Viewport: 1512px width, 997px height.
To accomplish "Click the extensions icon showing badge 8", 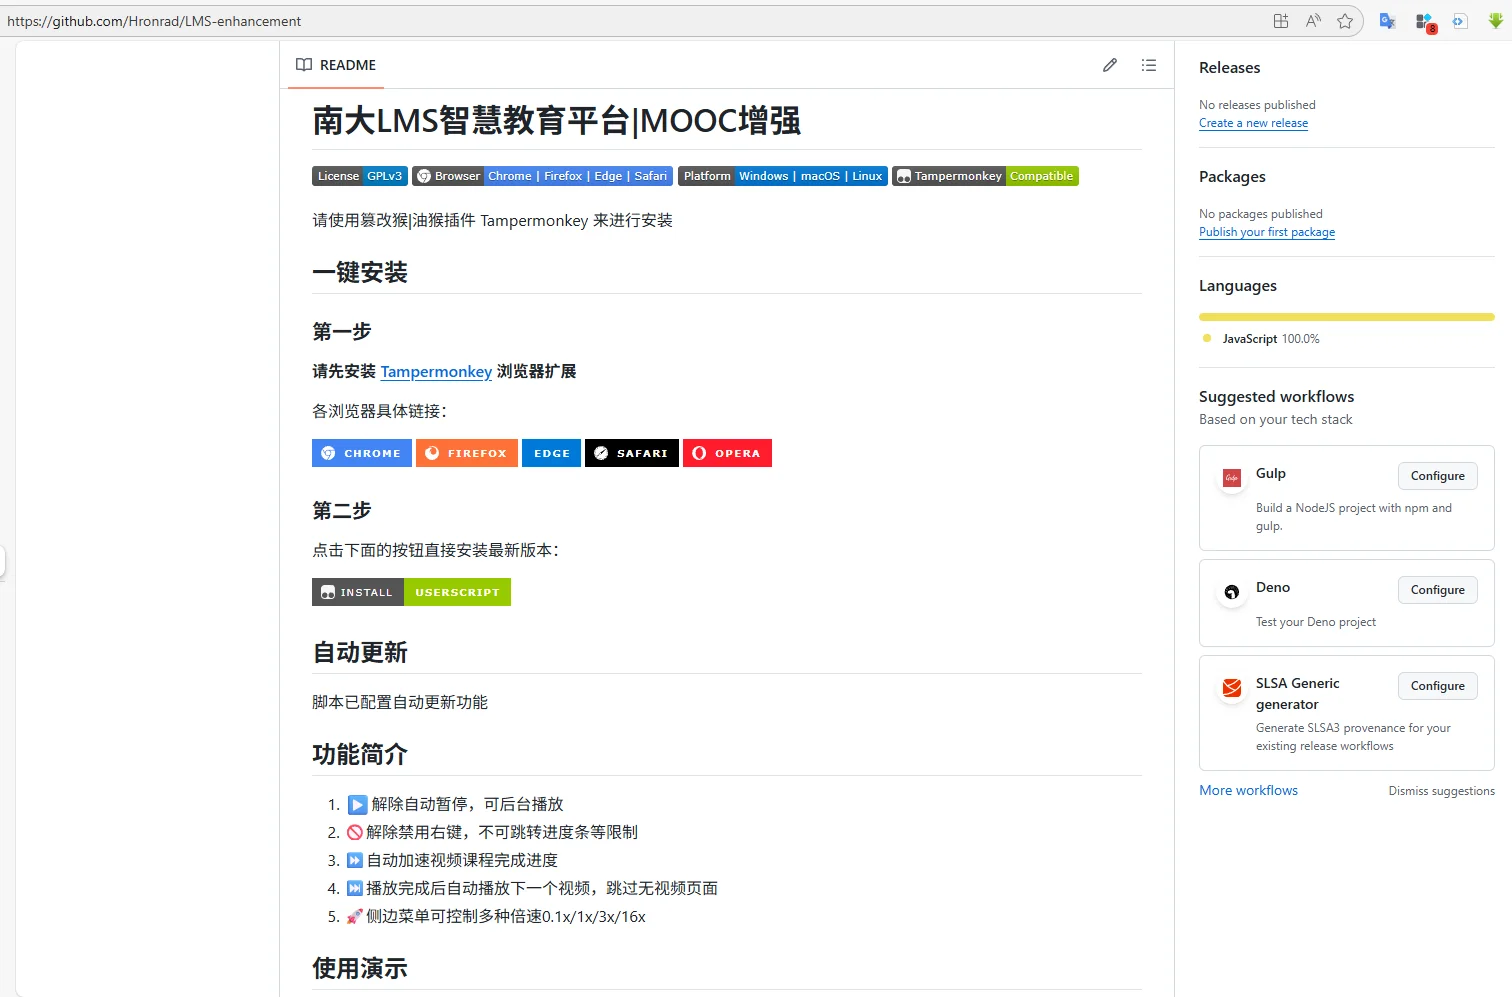I will 1424,20.
